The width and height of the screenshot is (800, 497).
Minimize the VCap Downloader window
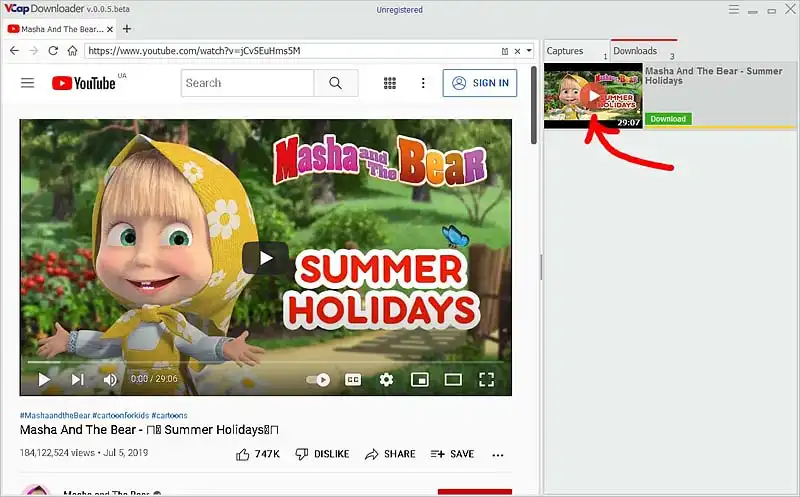pos(753,11)
